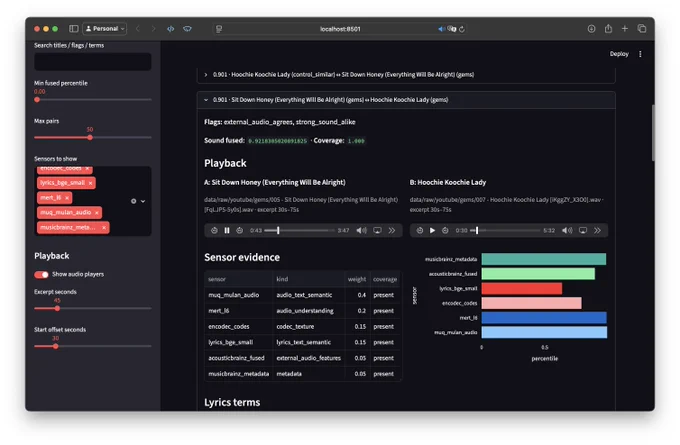Screen dimensions: 680x445
Task: Click the localhost:8501 address field
Action: pos(340,29)
